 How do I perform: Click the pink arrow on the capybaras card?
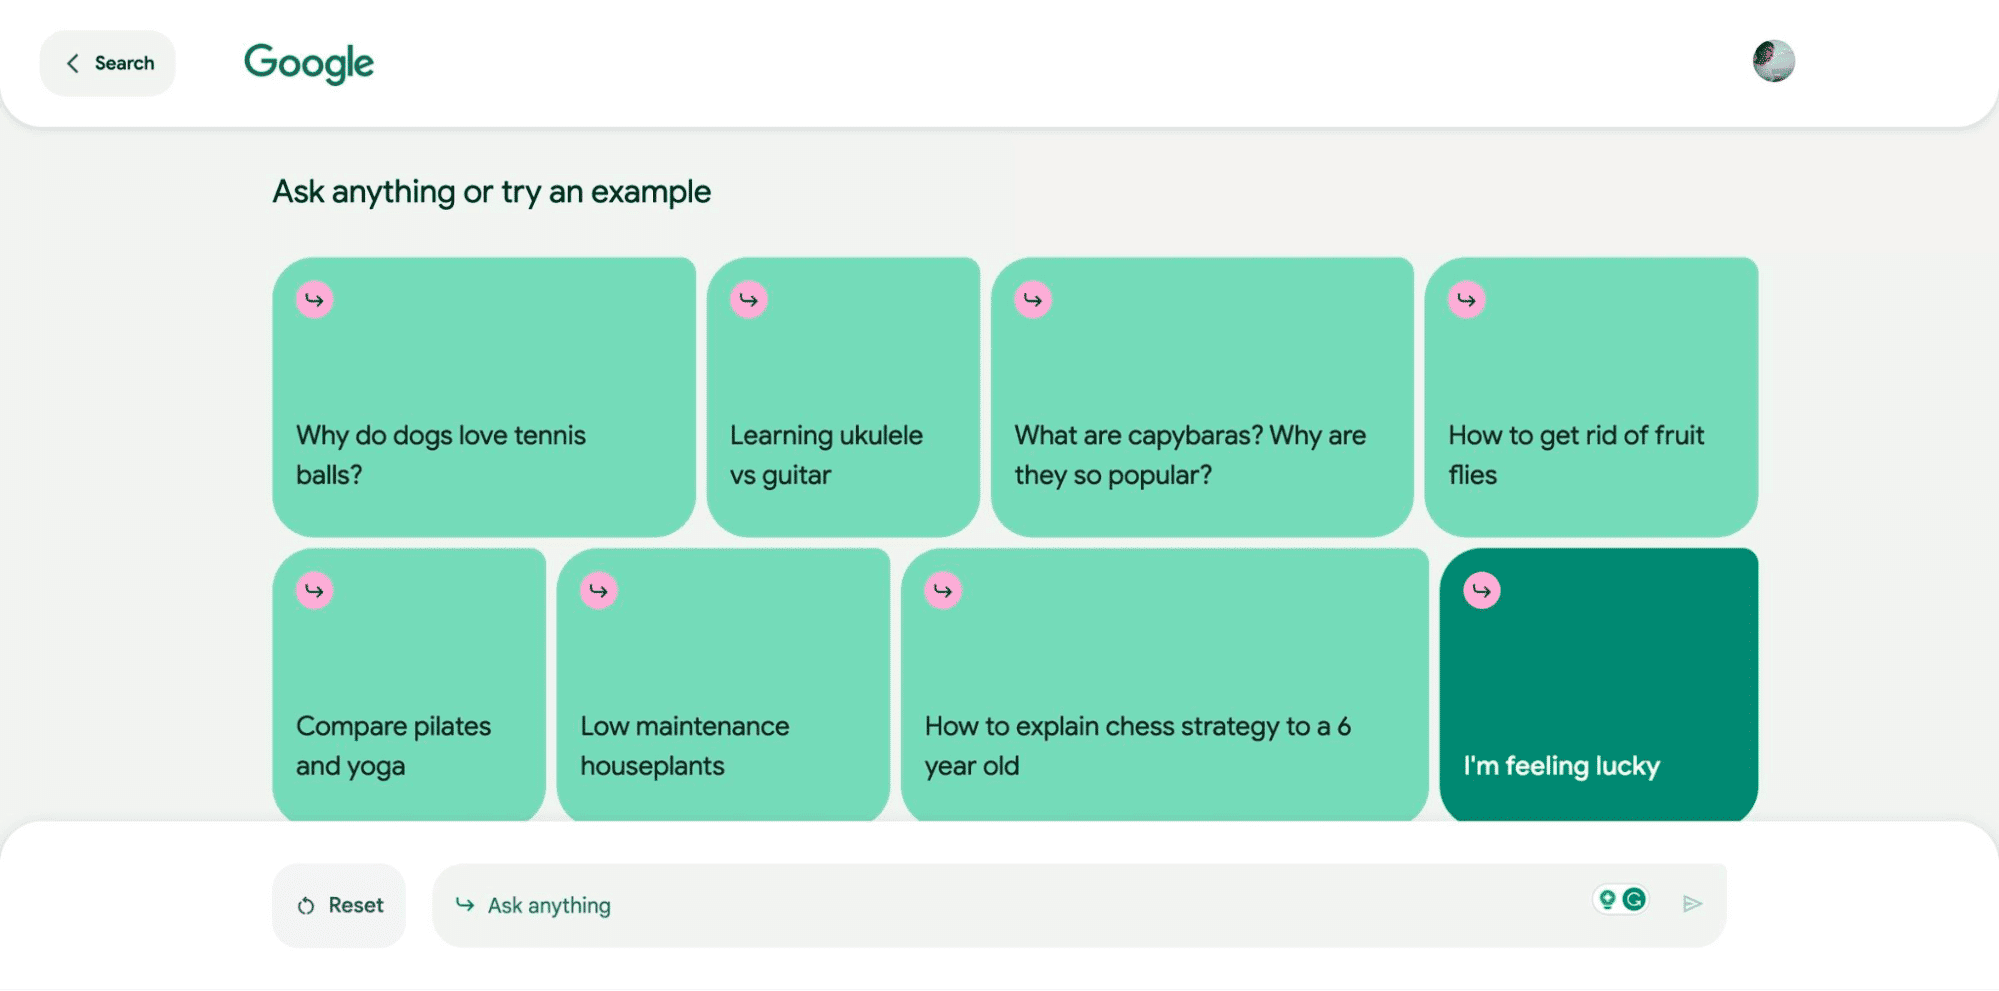[1033, 299]
